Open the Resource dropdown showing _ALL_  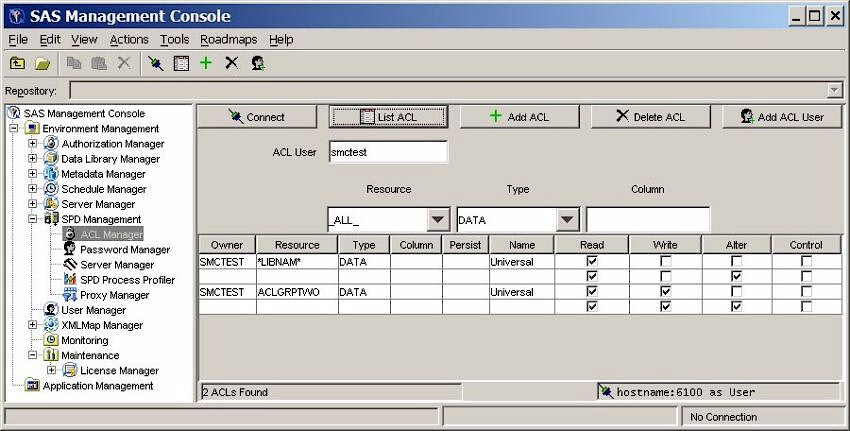pyautogui.click(x=438, y=220)
